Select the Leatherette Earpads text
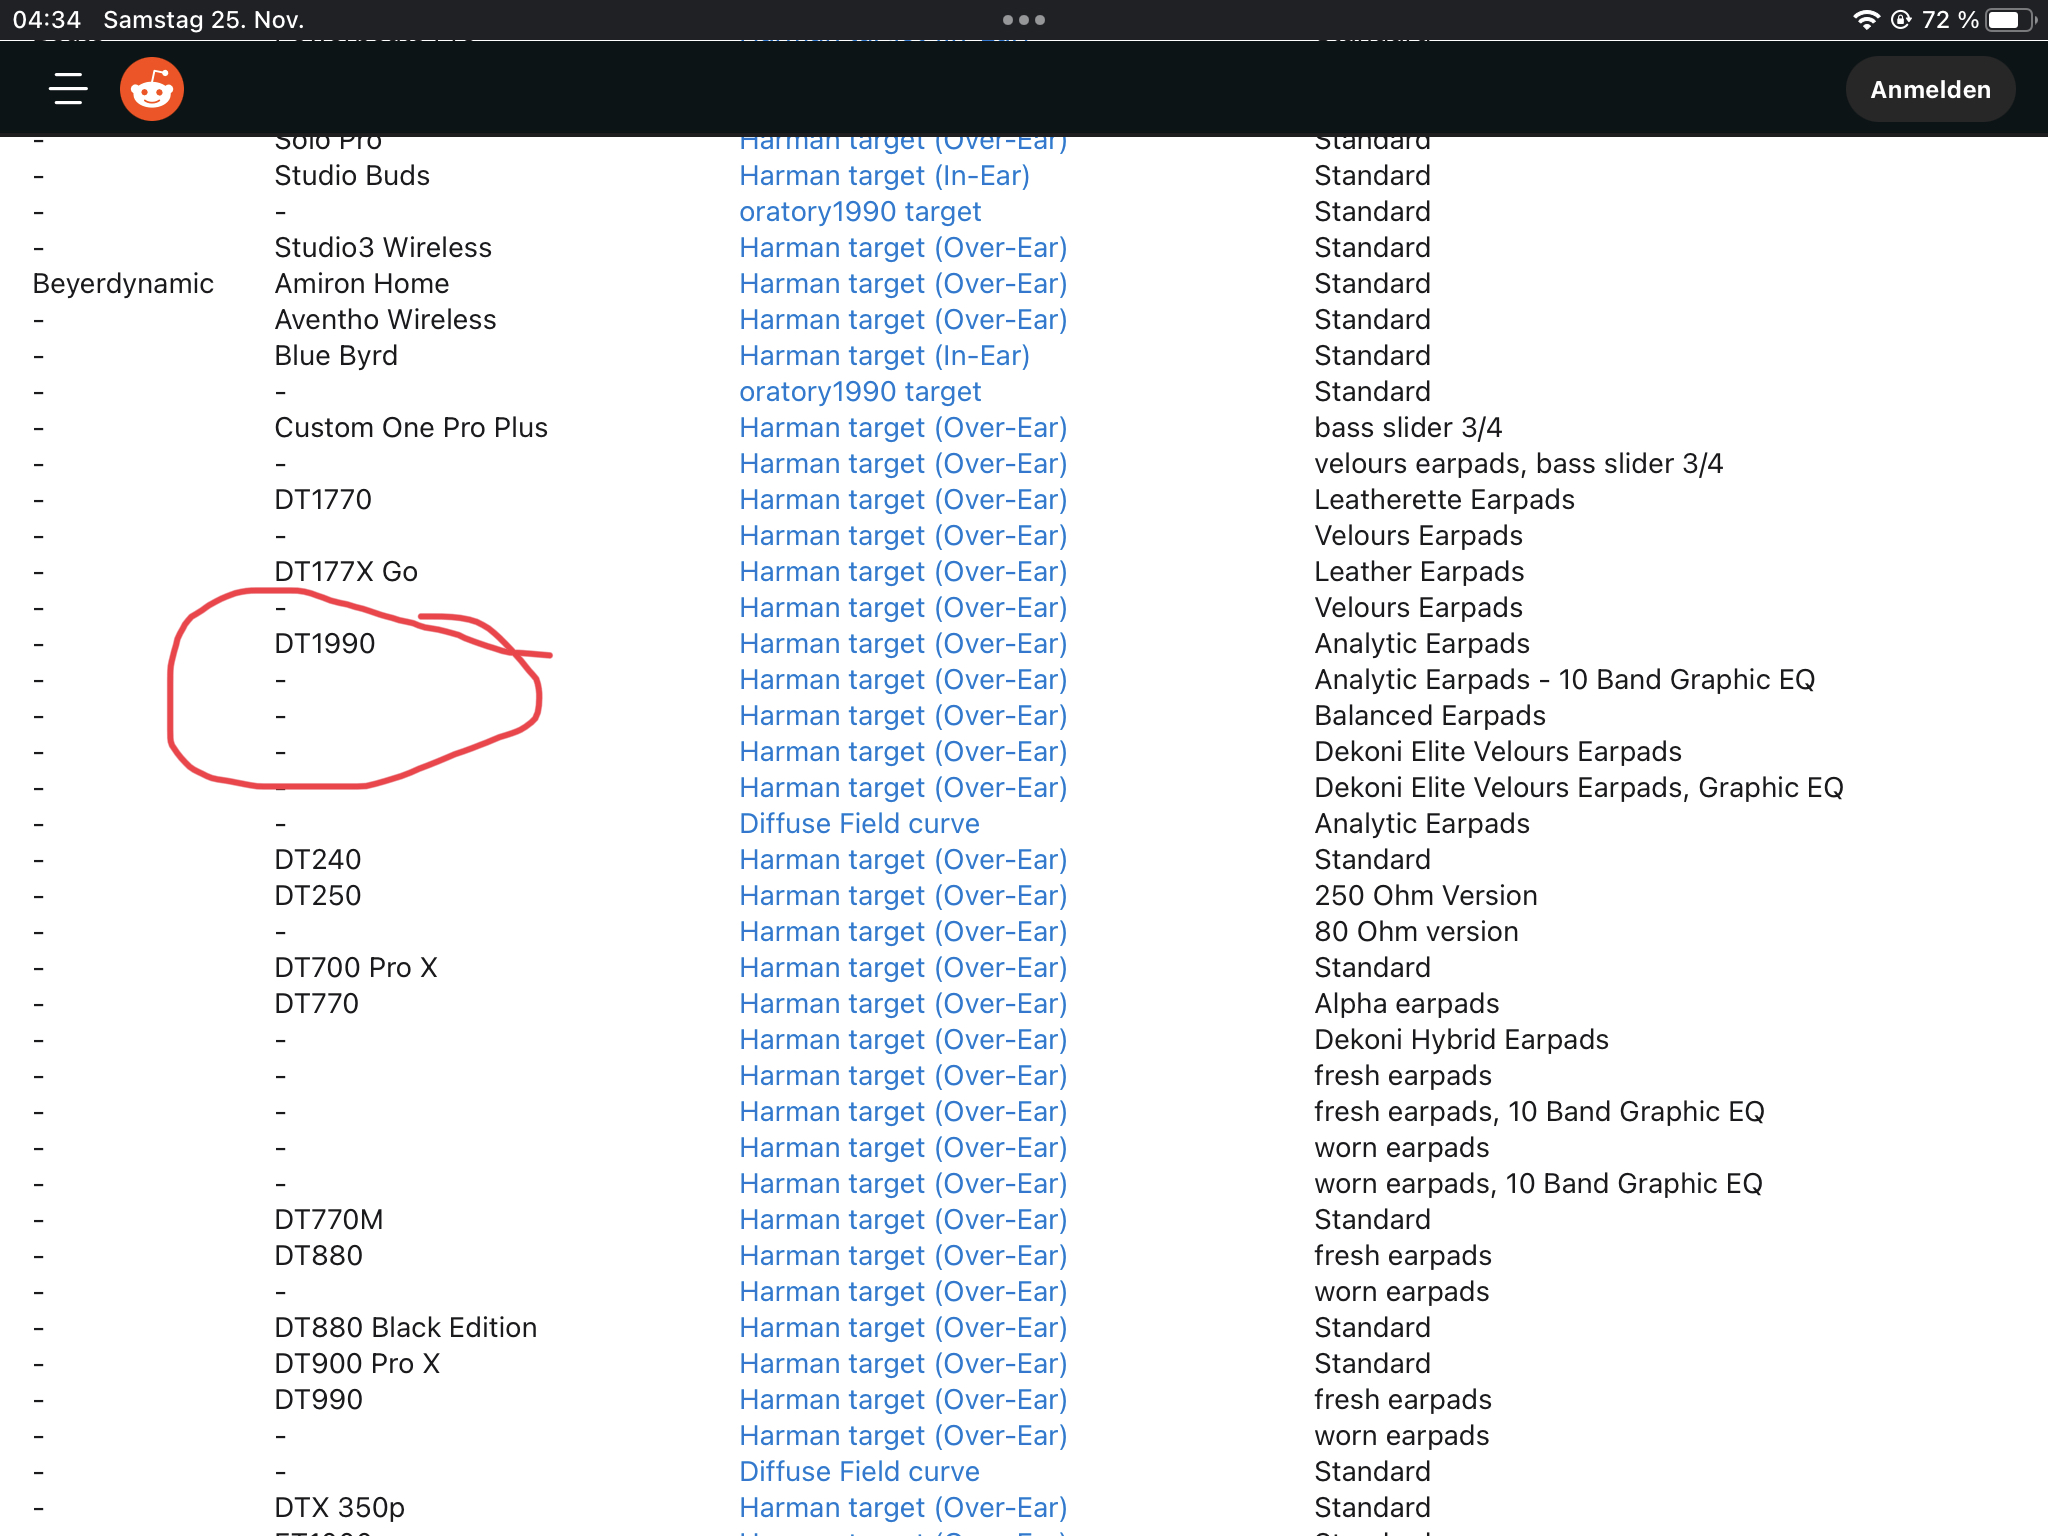This screenshot has width=2048, height=1536. 1445,500
